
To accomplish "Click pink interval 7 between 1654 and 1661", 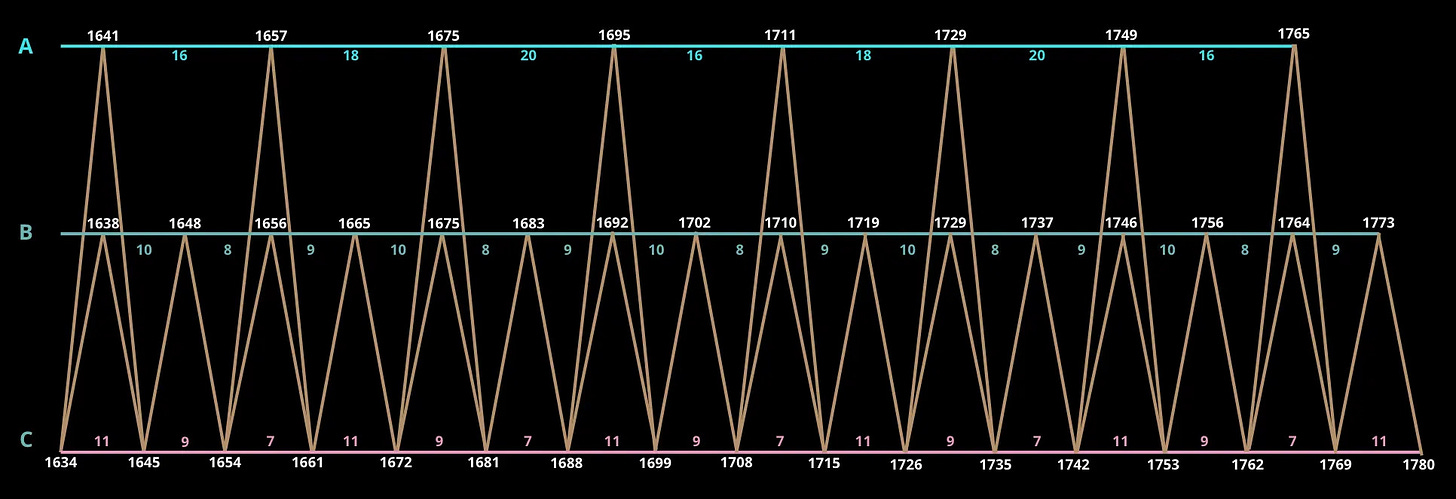I will (270, 441).
